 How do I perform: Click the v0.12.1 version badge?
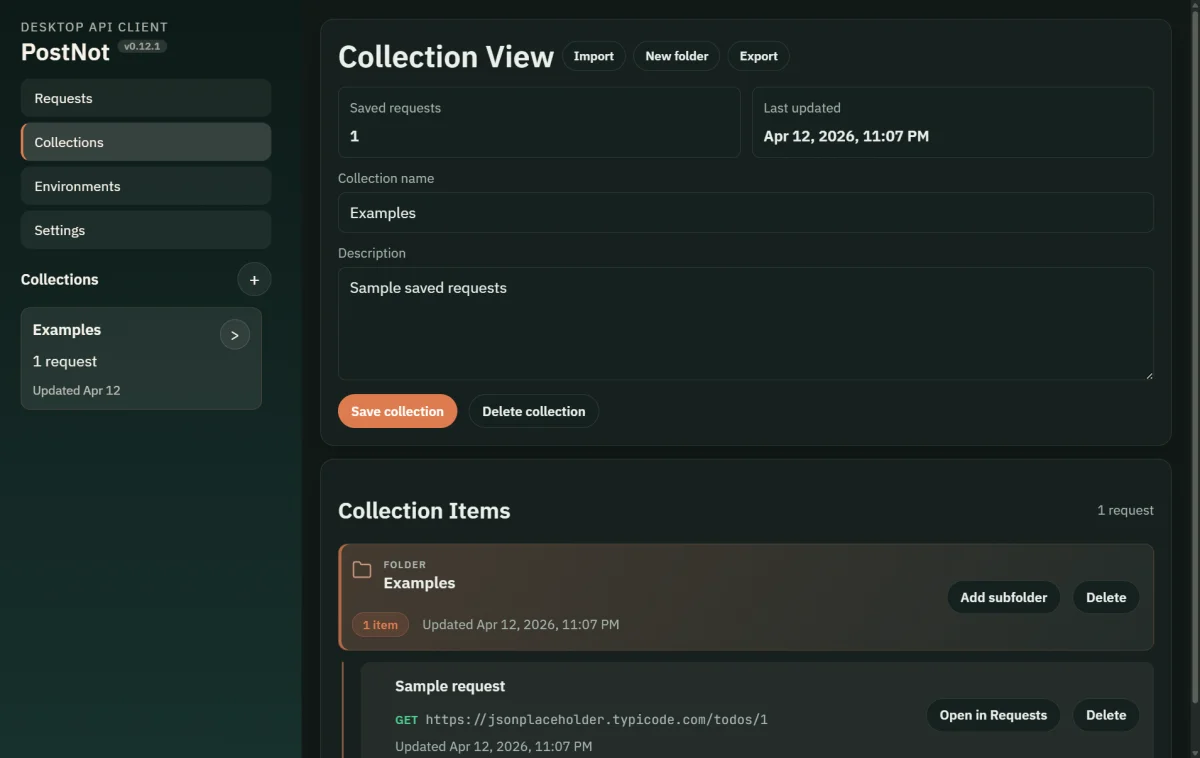pyautogui.click(x=141, y=46)
